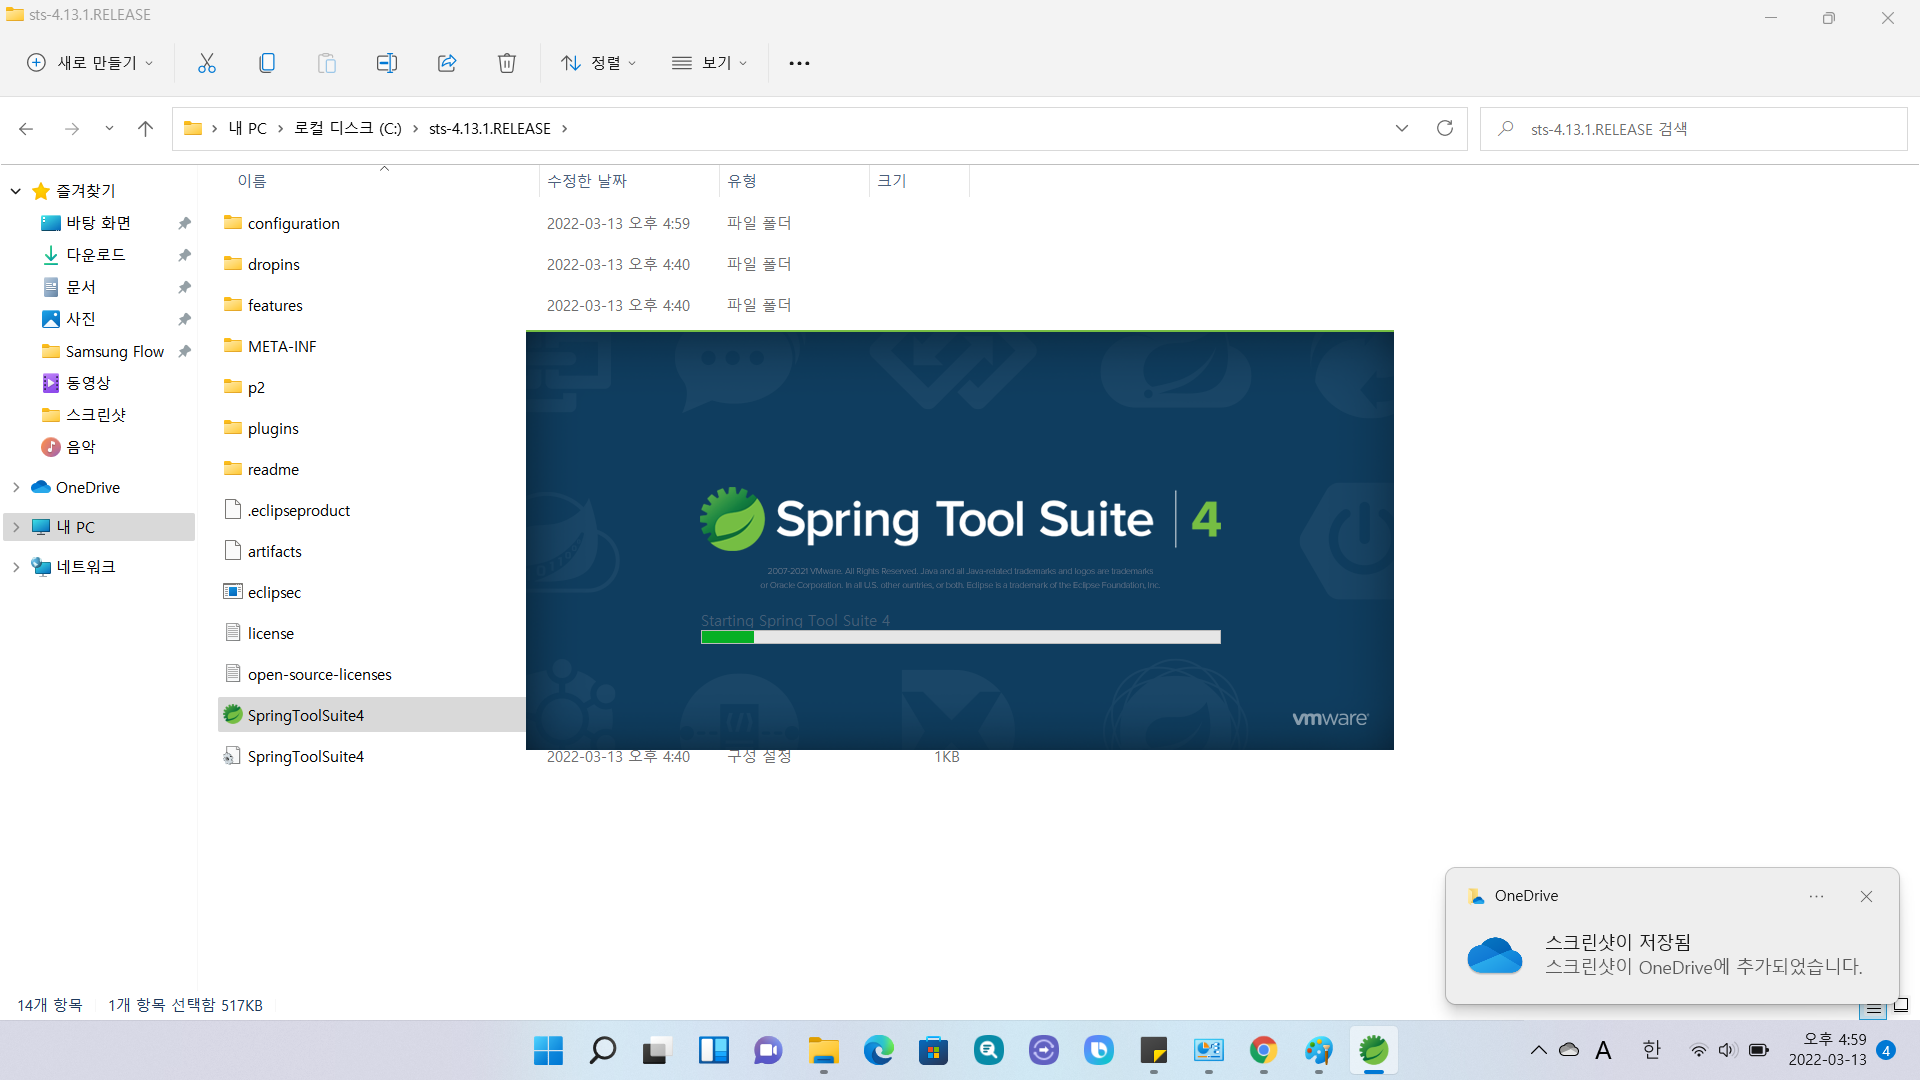
Task: Click the Cut scissors icon in toolbar
Action: click(x=207, y=63)
